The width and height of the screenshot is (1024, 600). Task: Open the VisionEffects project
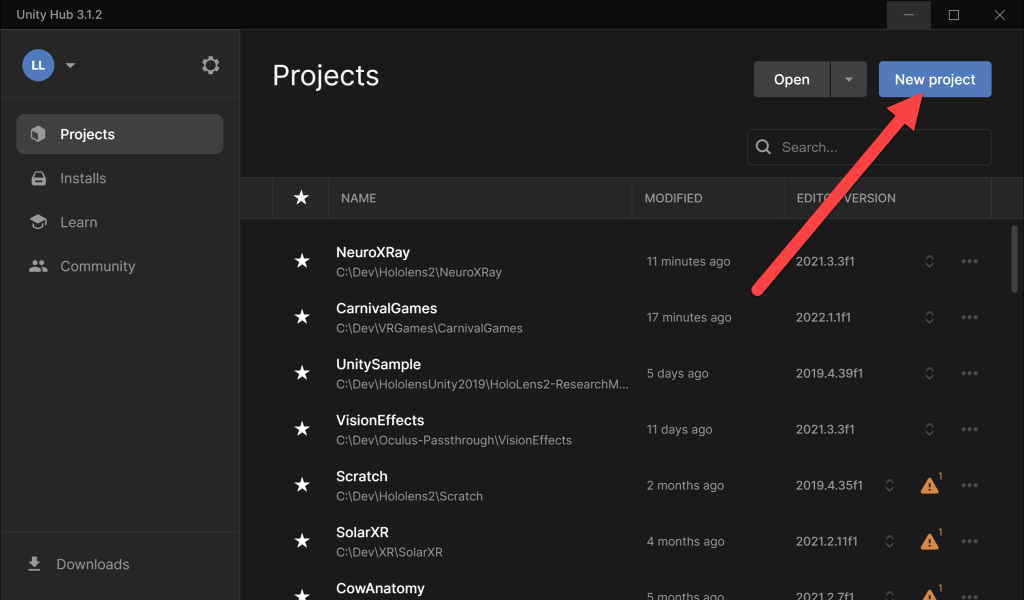click(x=380, y=420)
